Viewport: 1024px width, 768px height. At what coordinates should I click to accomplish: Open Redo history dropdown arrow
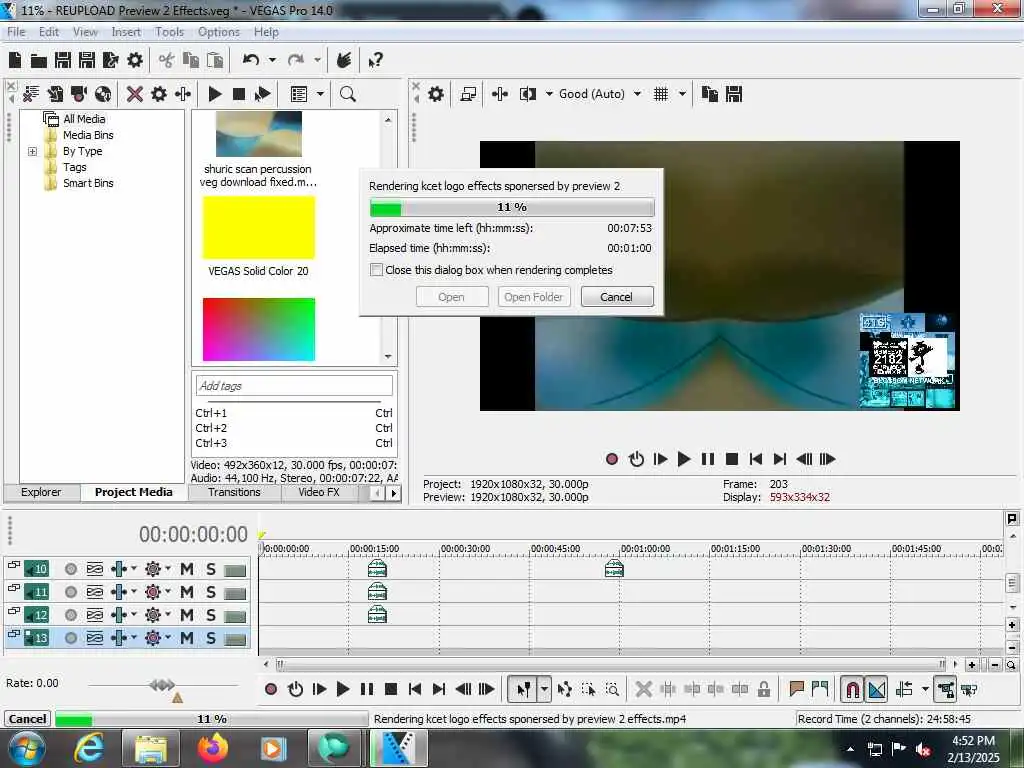click(x=317, y=61)
